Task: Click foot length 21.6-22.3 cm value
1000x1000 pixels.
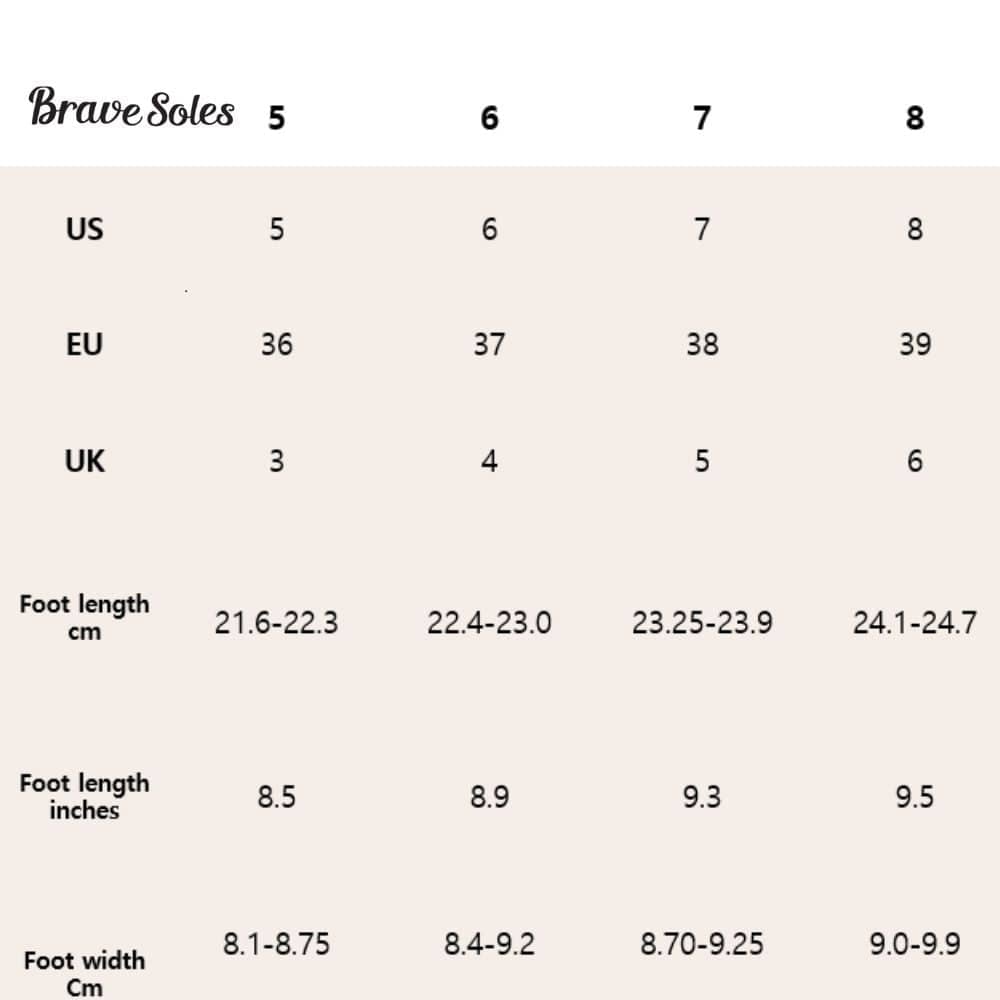Action: coord(276,623)
